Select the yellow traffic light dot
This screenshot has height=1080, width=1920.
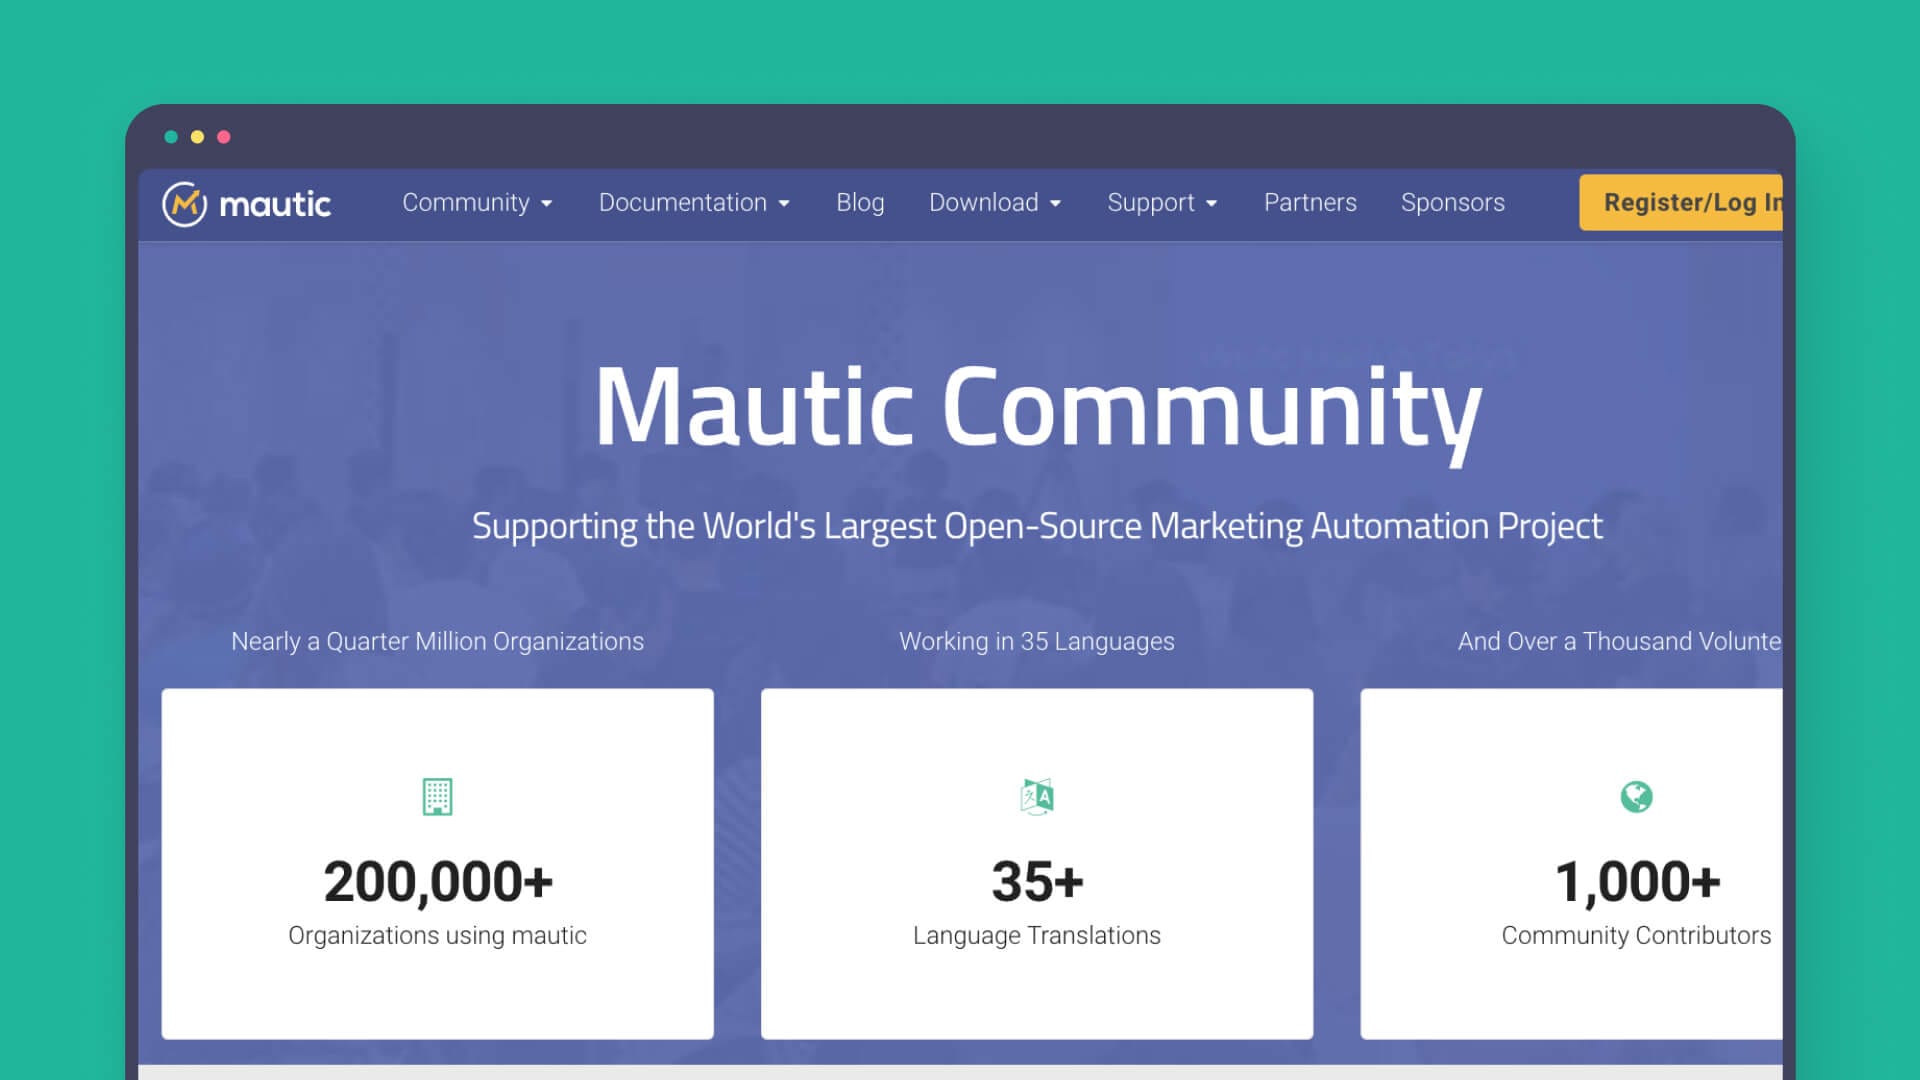tap(199, 137)
